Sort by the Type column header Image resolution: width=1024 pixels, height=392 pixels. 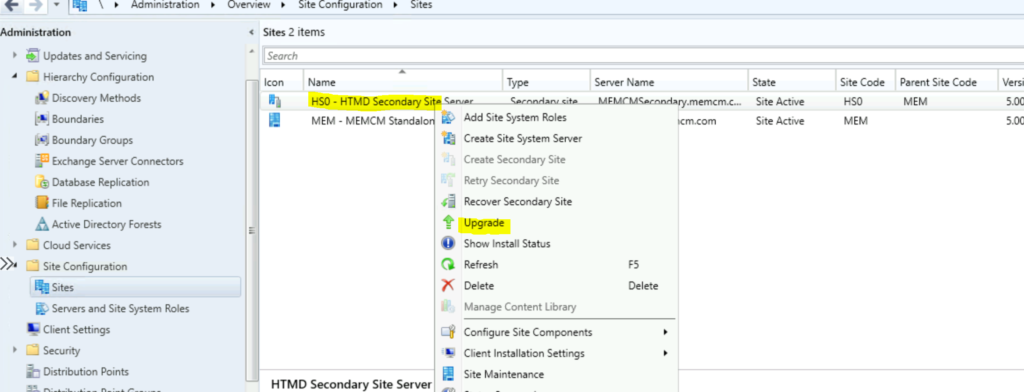547,82
